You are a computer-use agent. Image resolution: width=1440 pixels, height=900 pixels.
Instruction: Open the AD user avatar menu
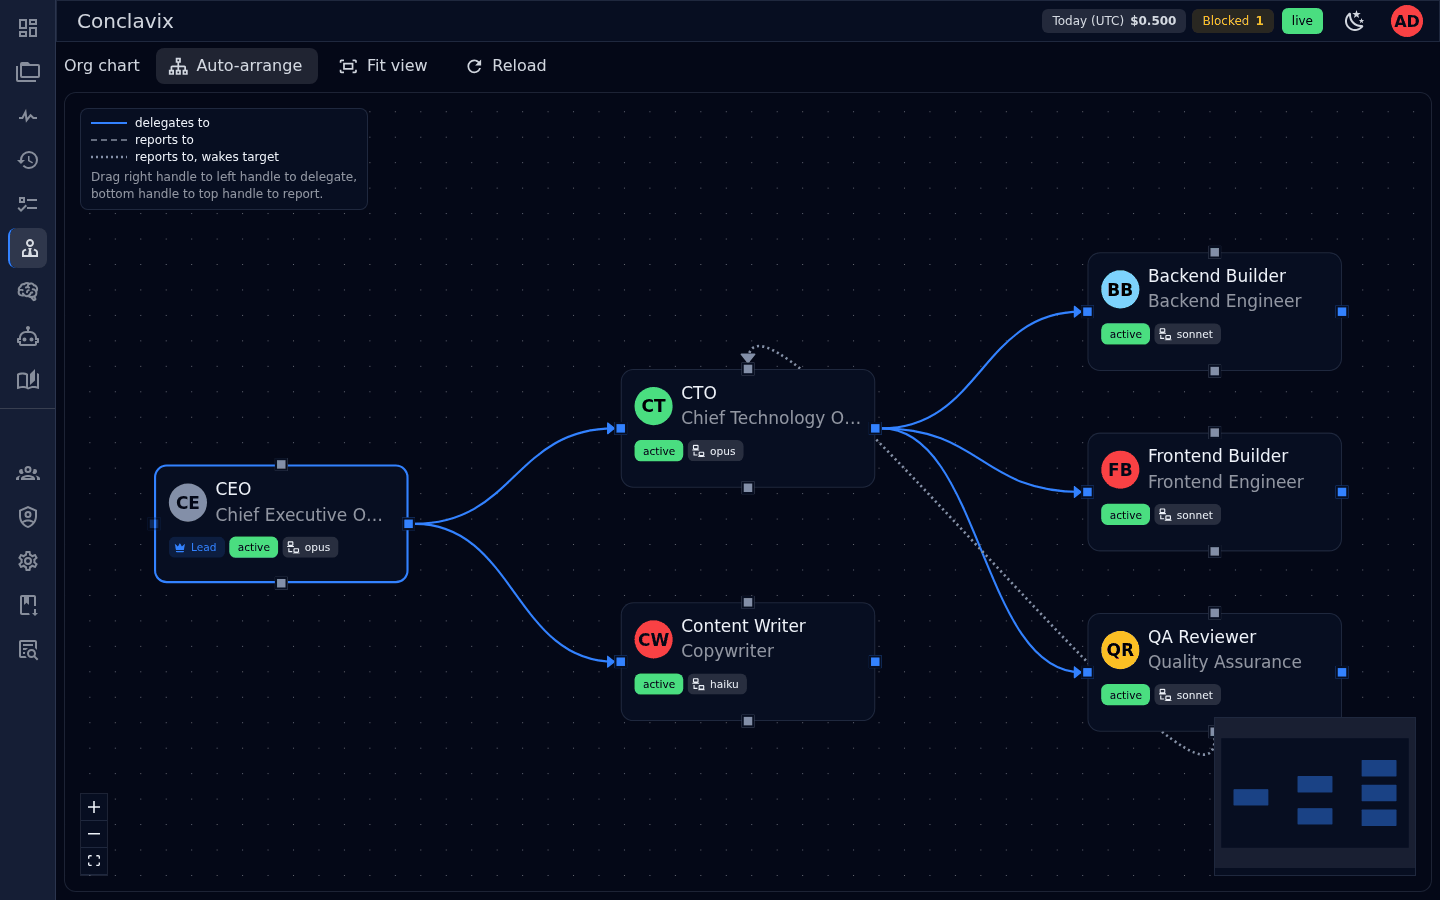coord(1407,21)
